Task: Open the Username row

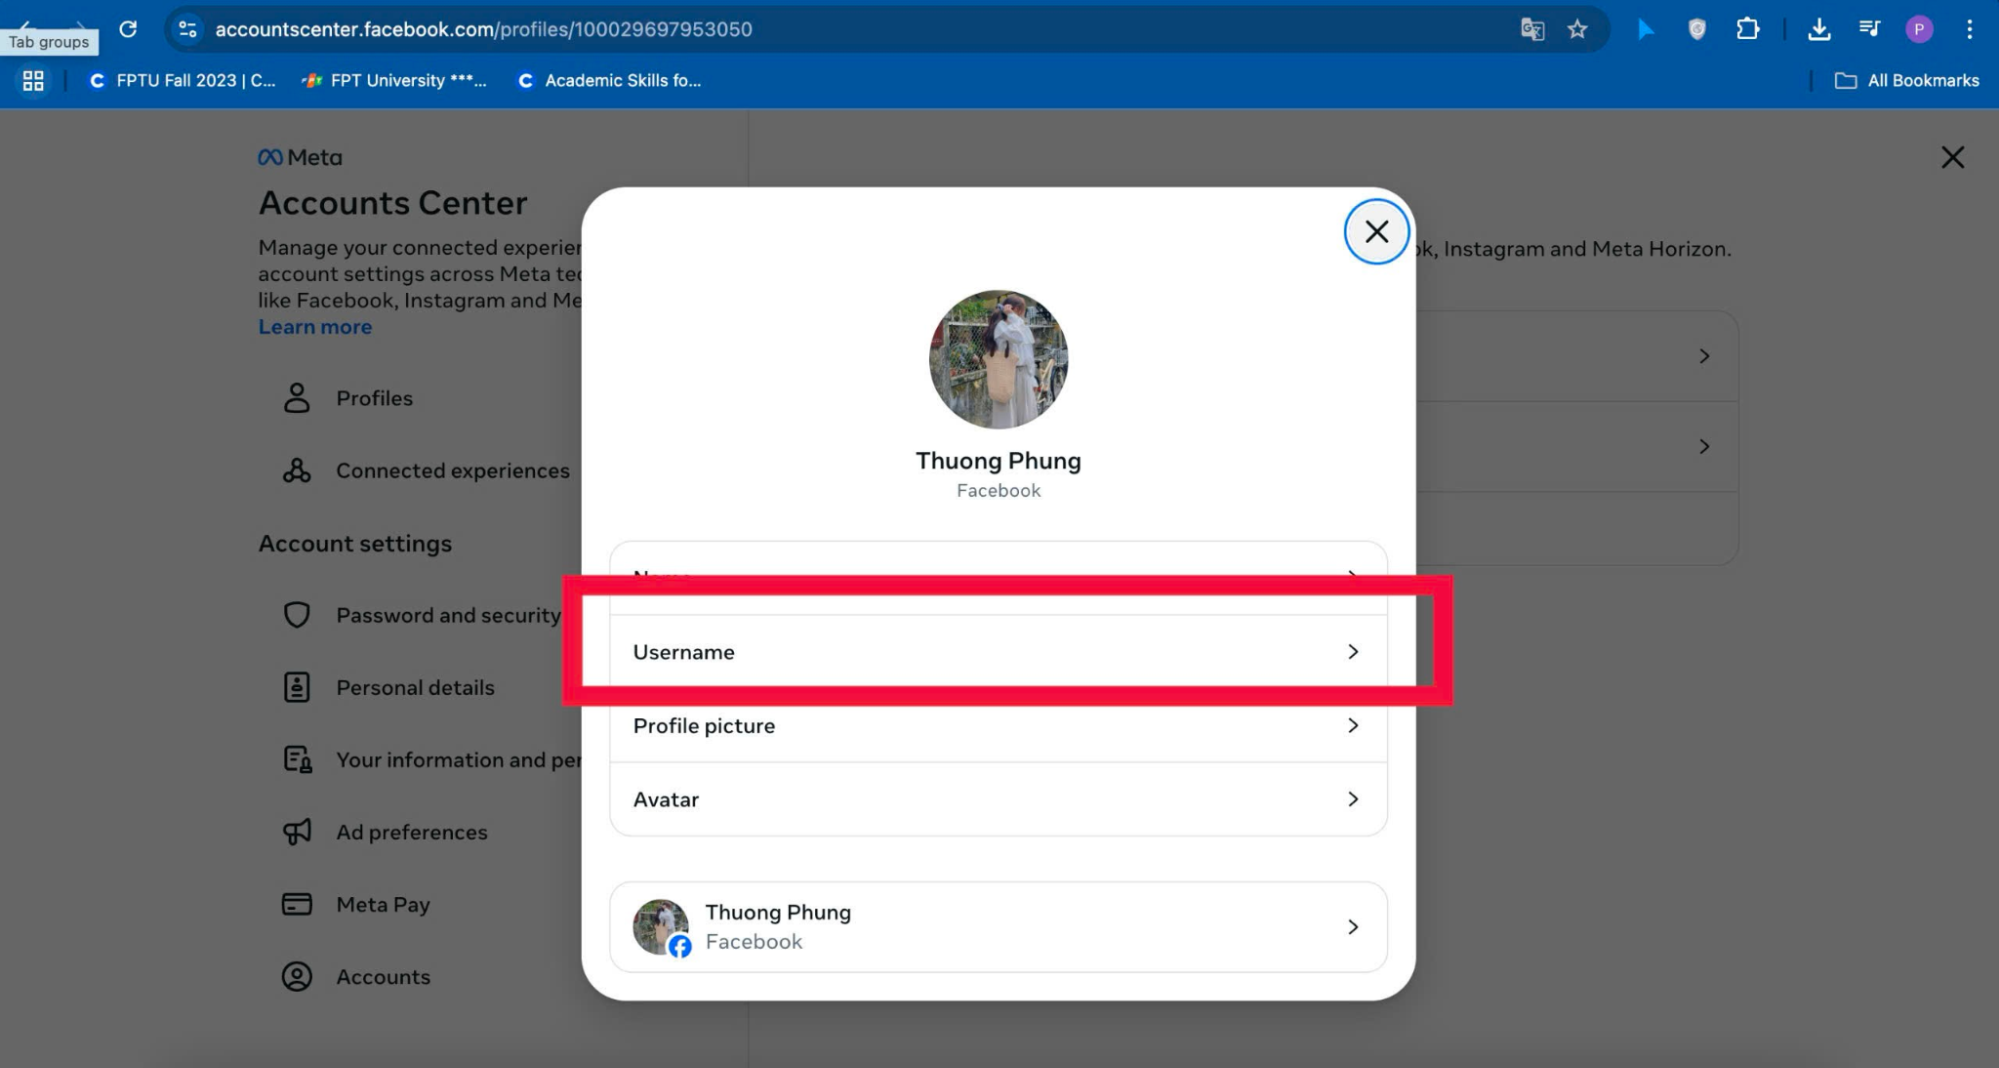Action: pyautogui.click(x=998, y=651)
